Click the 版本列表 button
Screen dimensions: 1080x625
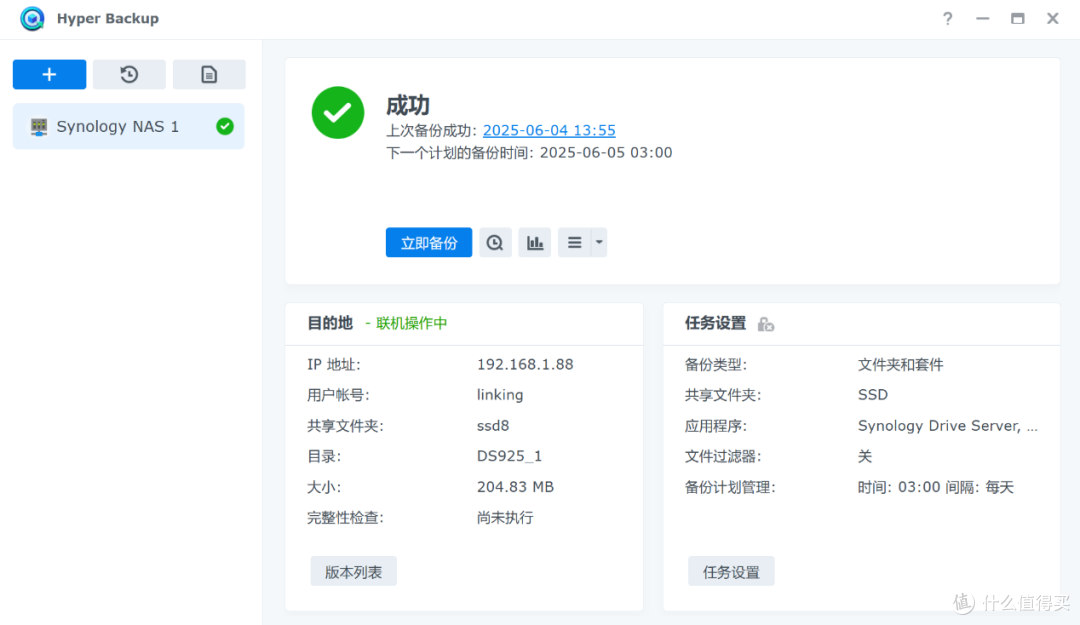point(353,571)
